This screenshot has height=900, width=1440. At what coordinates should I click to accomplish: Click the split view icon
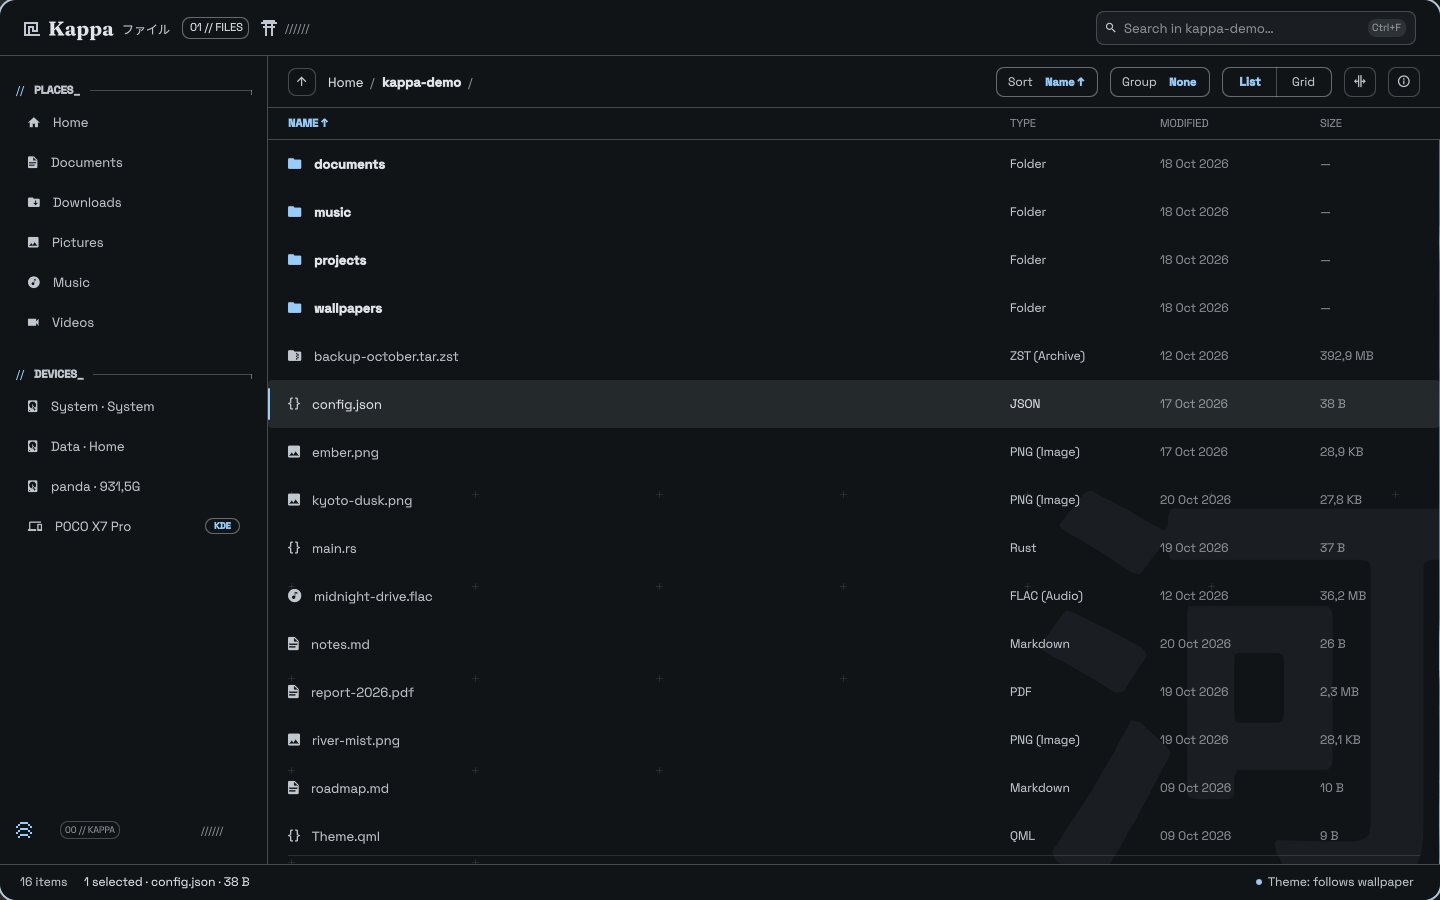point(1360,82)
